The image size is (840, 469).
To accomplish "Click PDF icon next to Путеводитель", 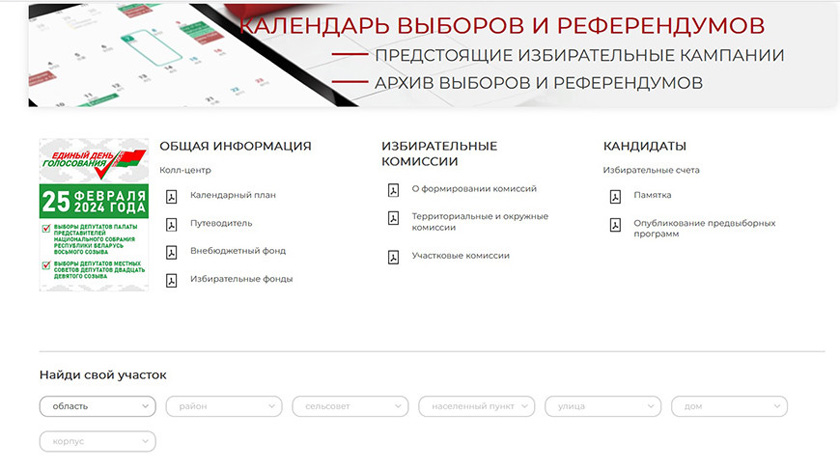I will pyautogui.click(x=171, y=224).
